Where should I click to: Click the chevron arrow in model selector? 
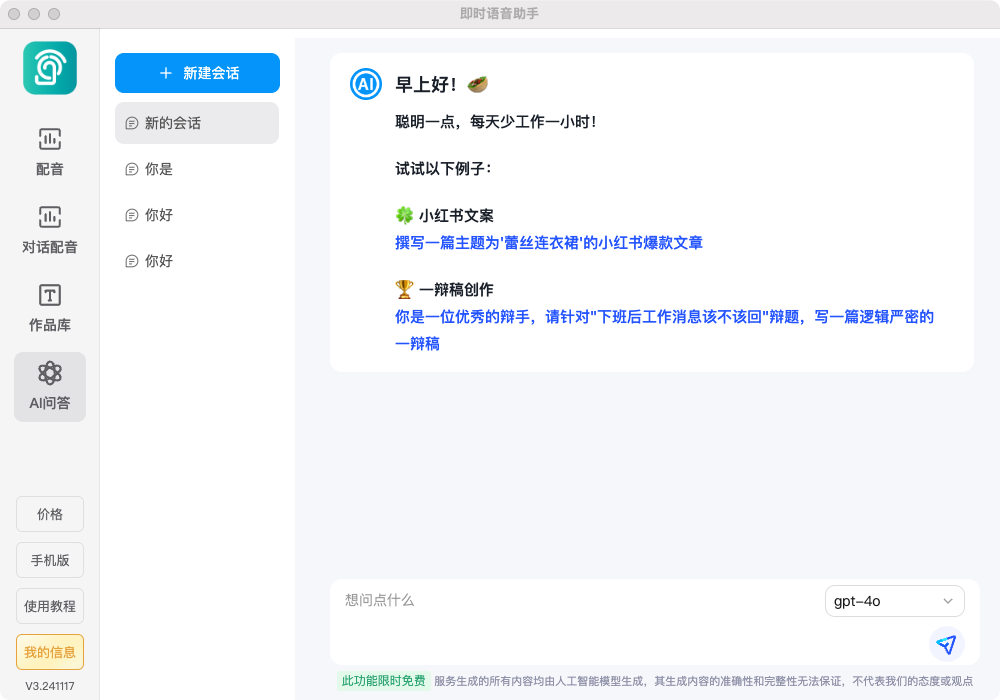[947, 601]
